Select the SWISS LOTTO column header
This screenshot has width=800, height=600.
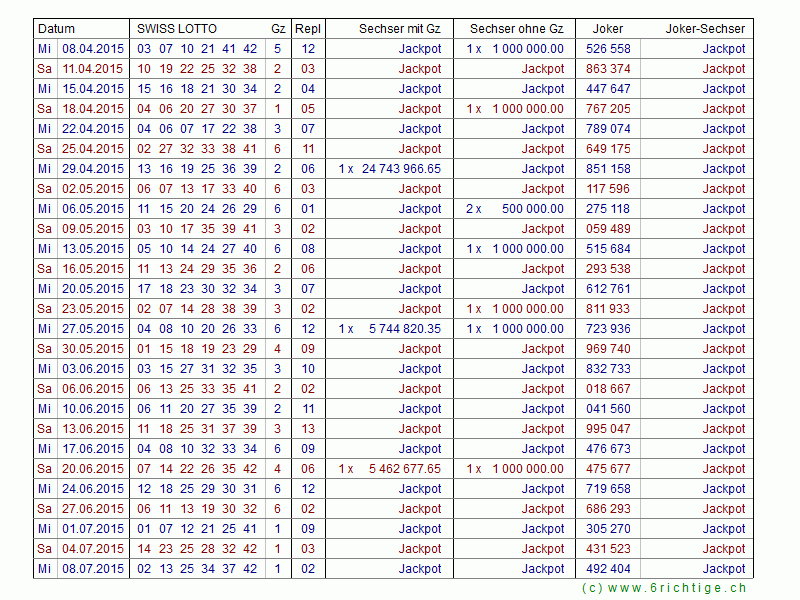tap(176, 29)
